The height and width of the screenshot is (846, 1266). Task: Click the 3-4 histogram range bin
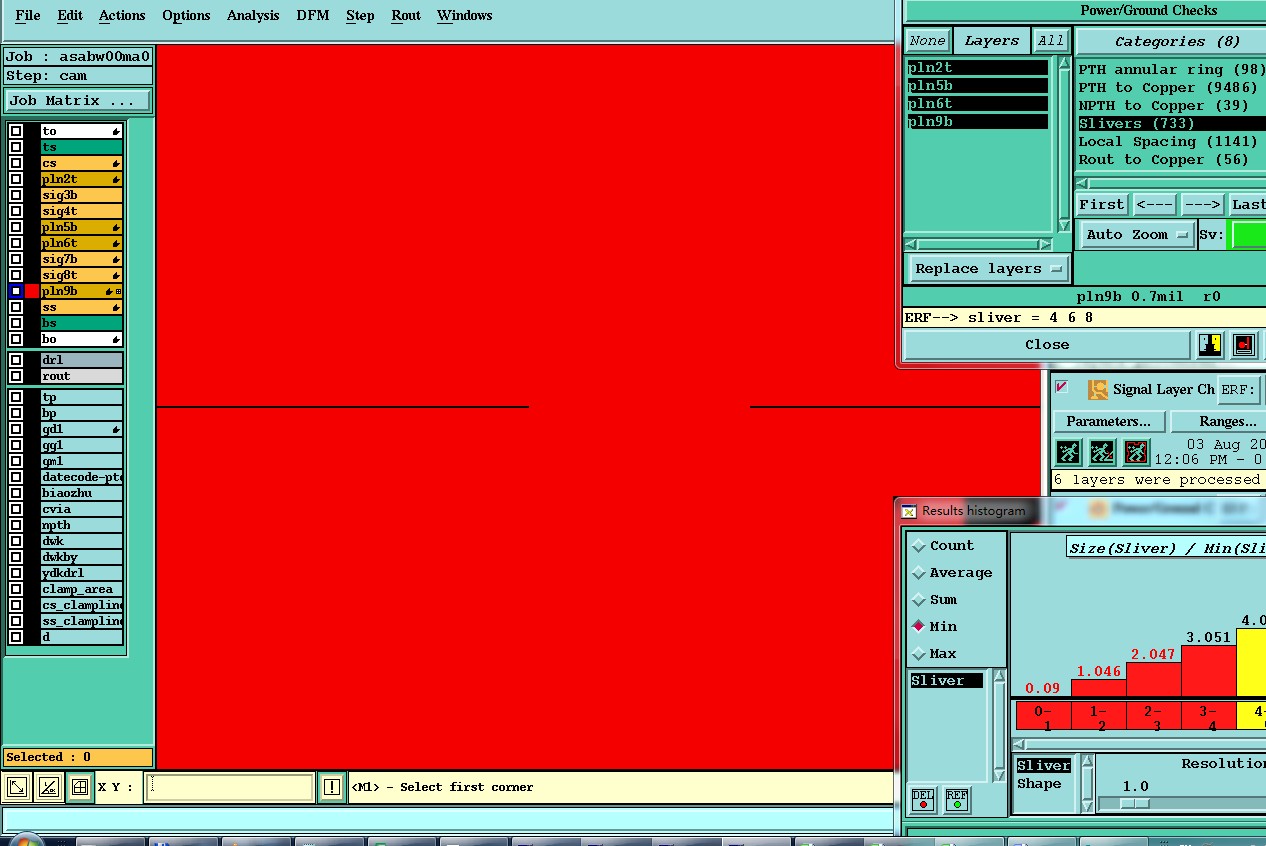pos(1209,718)
